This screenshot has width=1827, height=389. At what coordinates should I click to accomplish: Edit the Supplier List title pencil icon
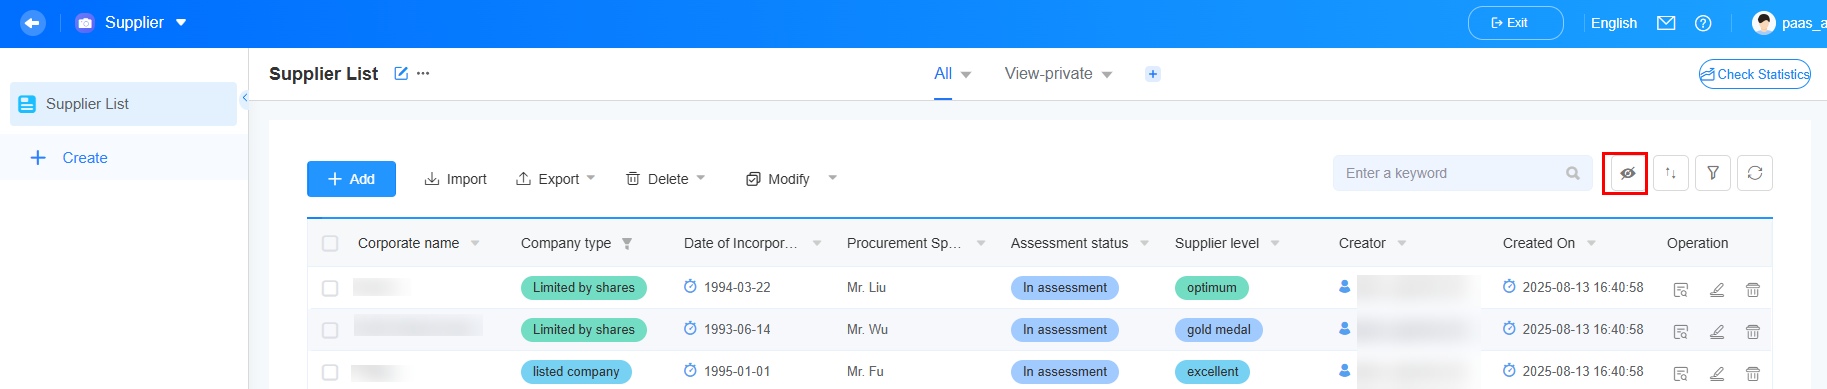click(x=401, y=73)
